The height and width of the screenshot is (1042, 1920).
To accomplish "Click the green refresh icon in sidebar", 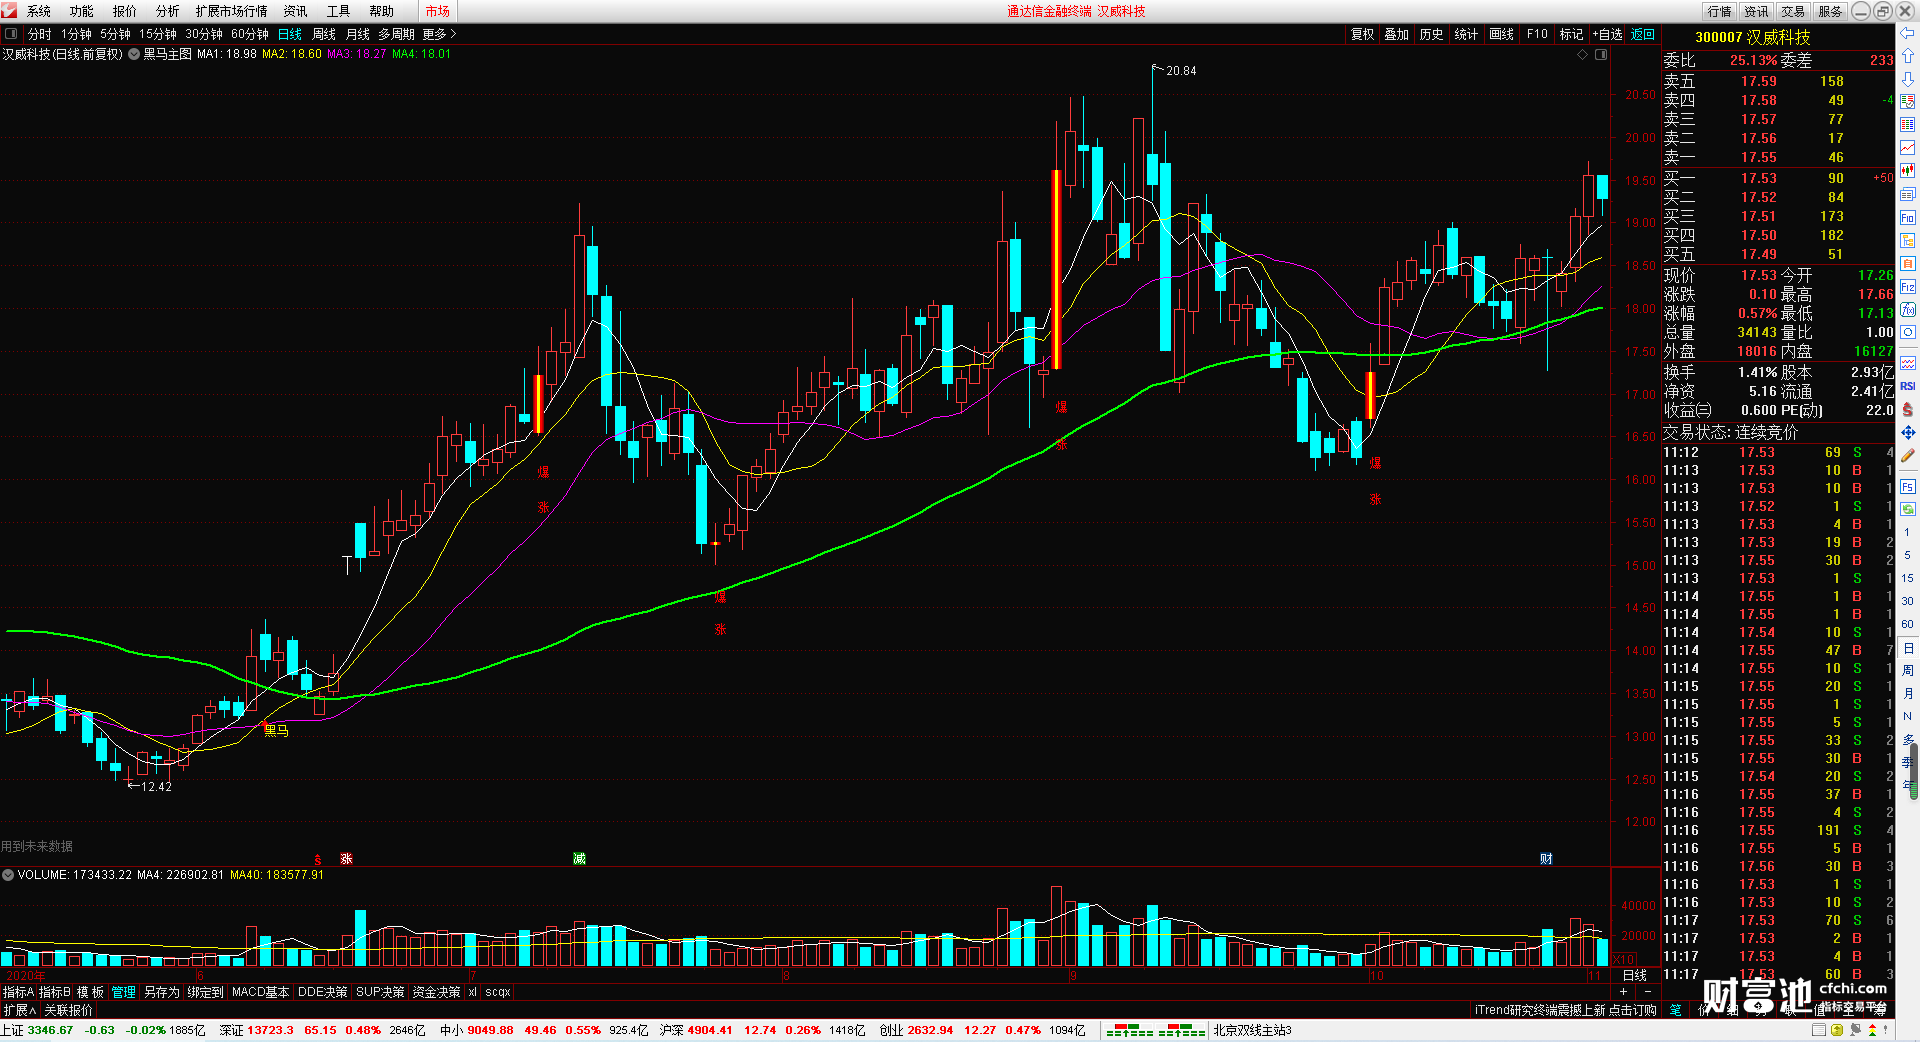I will coord(1907,510).
